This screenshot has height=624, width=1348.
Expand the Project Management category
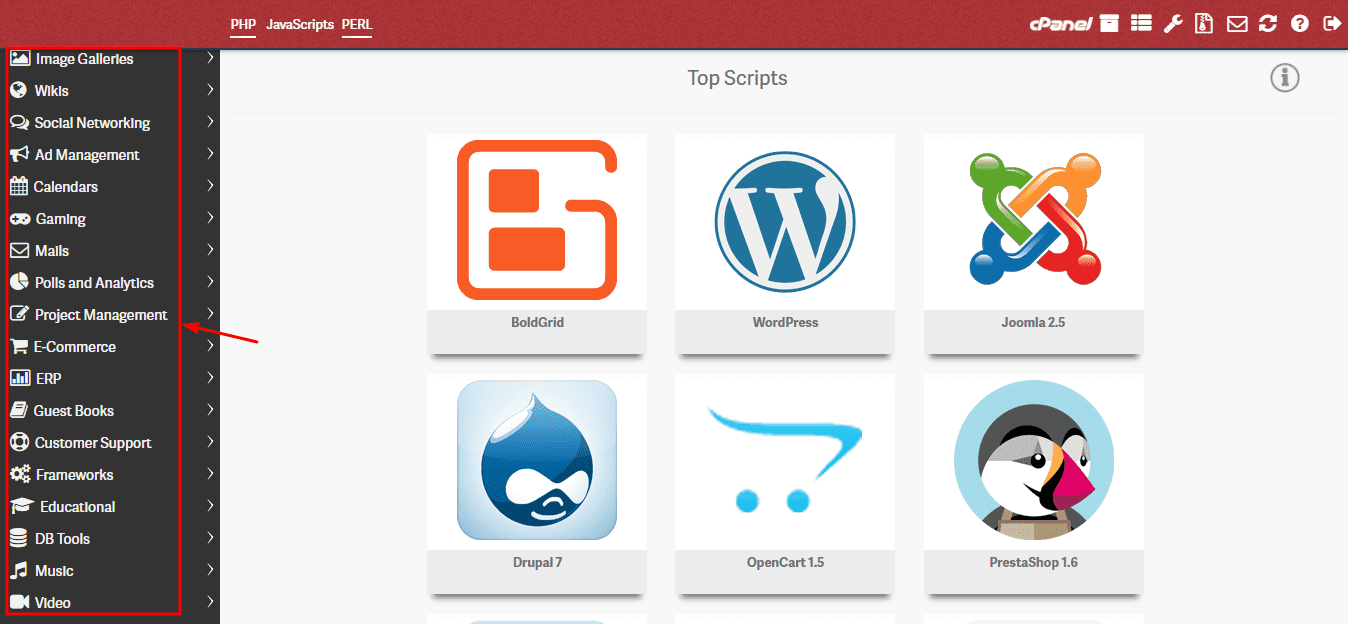pyautogui.click(x=101, y=315)
